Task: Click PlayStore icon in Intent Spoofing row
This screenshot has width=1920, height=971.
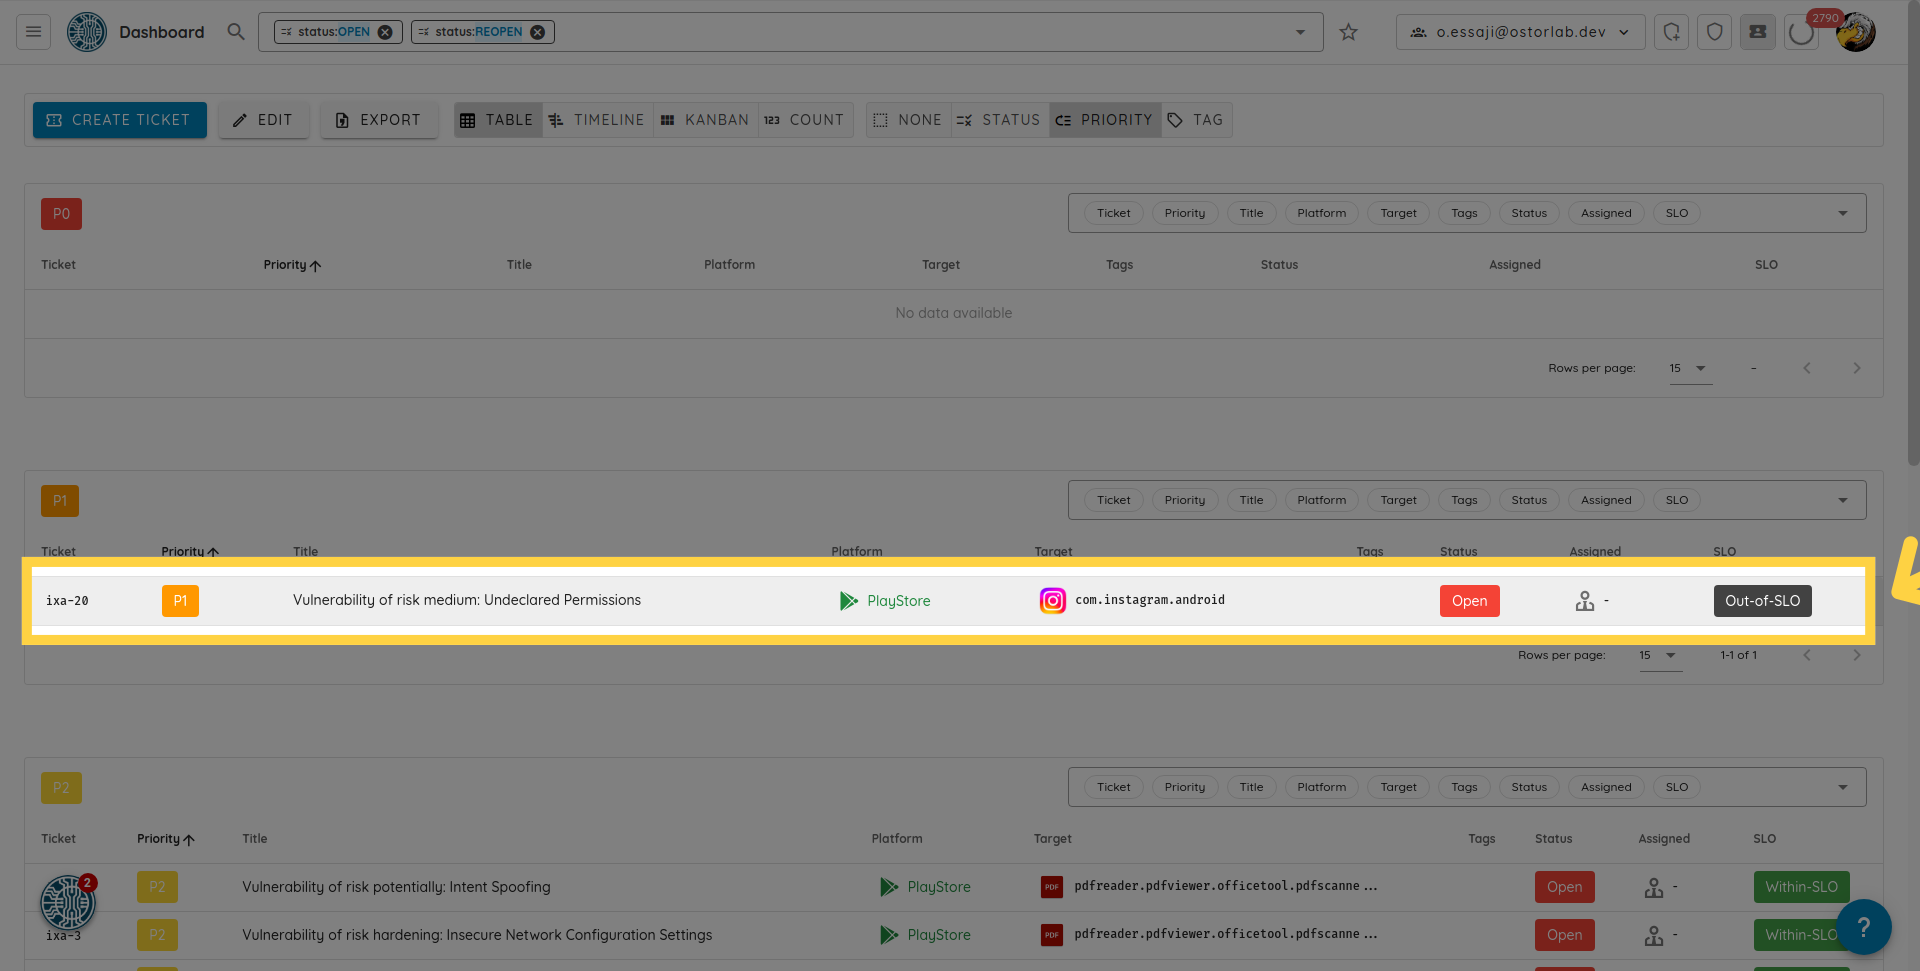Action: 889,887
